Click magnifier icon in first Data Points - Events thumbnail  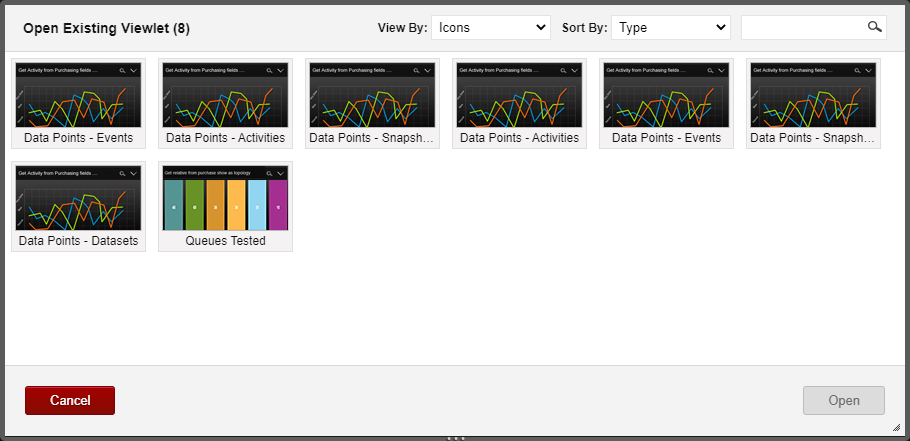point(122,70)
